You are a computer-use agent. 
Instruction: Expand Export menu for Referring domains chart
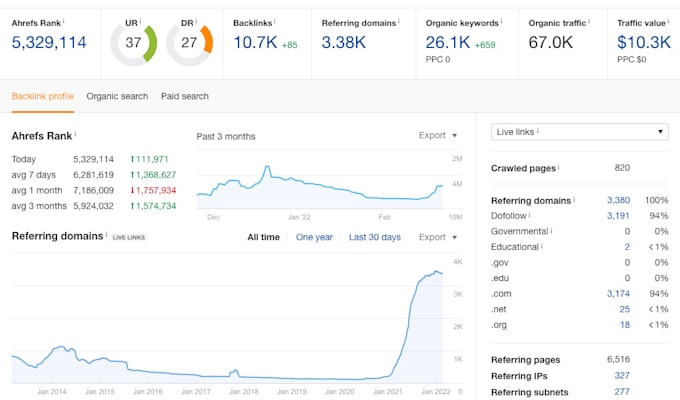pos(438,237)
